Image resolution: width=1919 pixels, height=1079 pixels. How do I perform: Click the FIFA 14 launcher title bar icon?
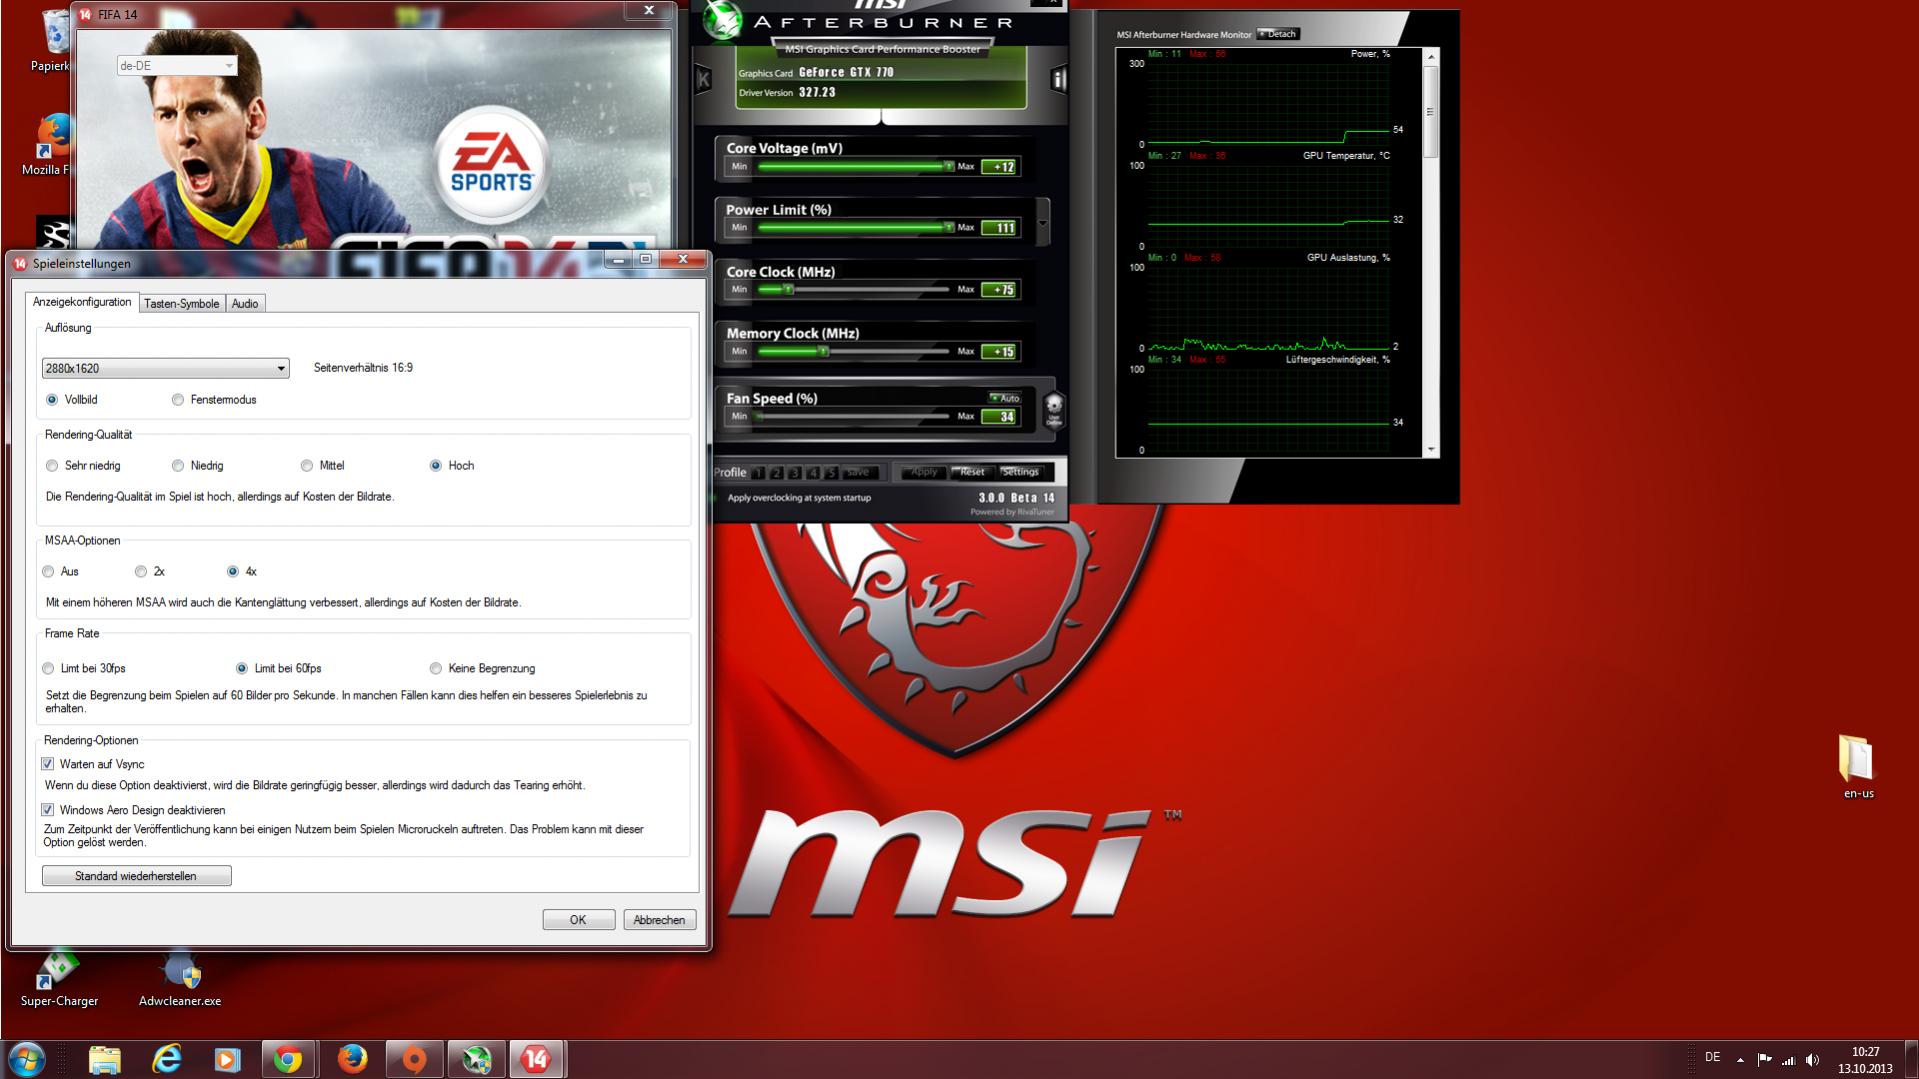coord(85,14)
